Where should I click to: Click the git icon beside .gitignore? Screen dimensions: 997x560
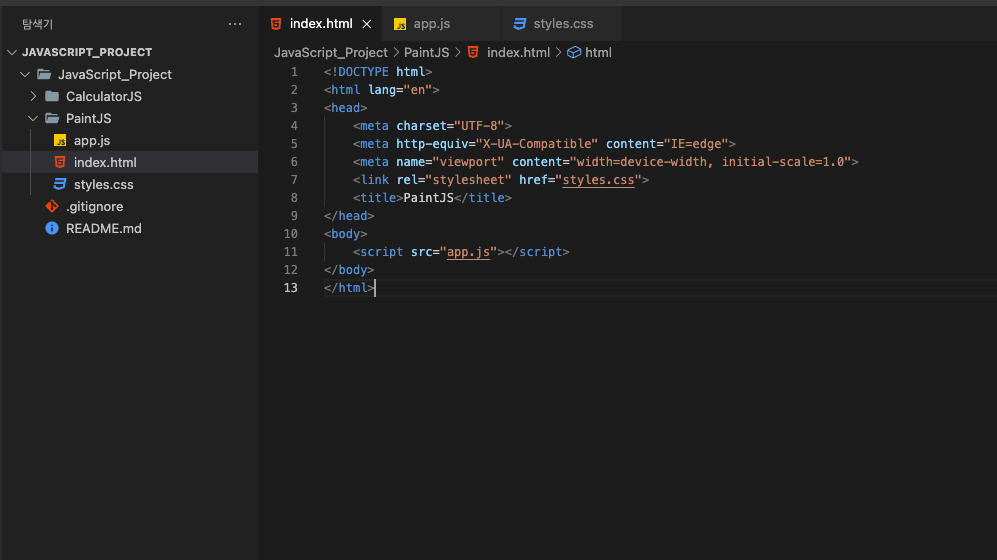tap(52, 206)
